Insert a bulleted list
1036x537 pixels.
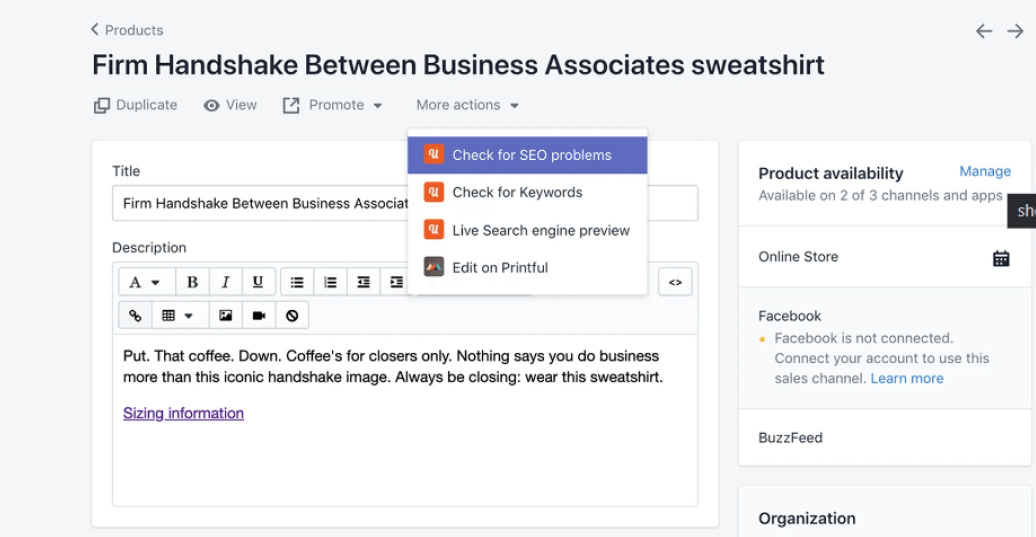tap(297, 283)
